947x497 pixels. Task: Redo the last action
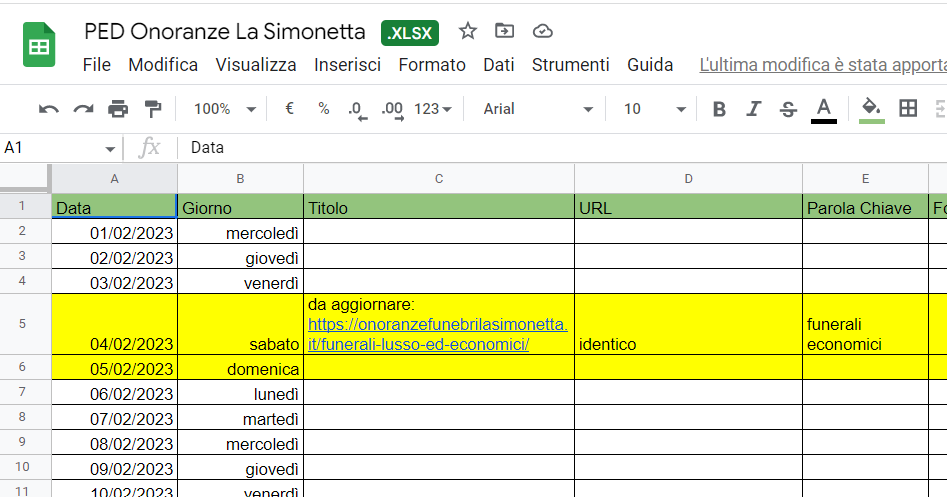[x=83, y=109]
